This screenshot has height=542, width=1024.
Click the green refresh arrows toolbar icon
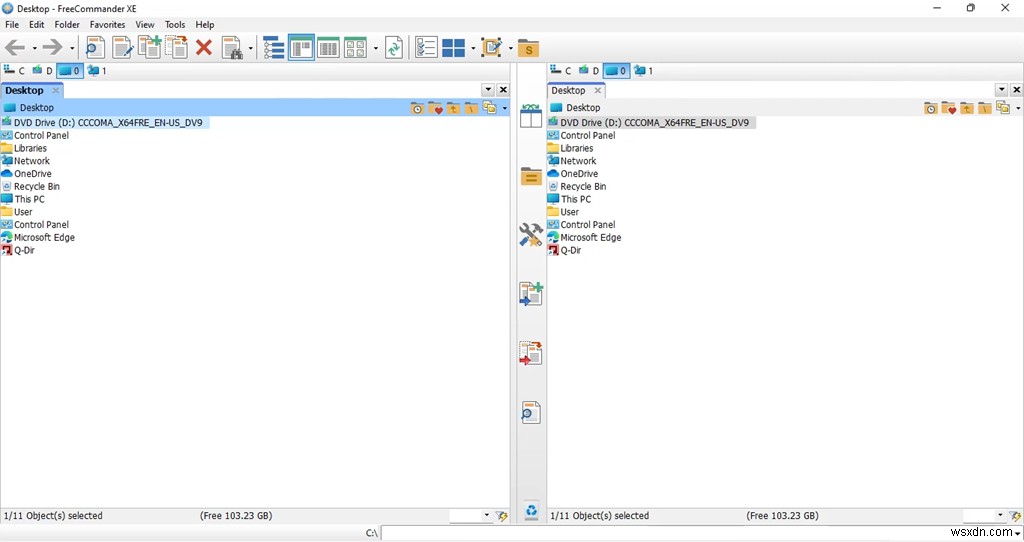pos(394,48)
